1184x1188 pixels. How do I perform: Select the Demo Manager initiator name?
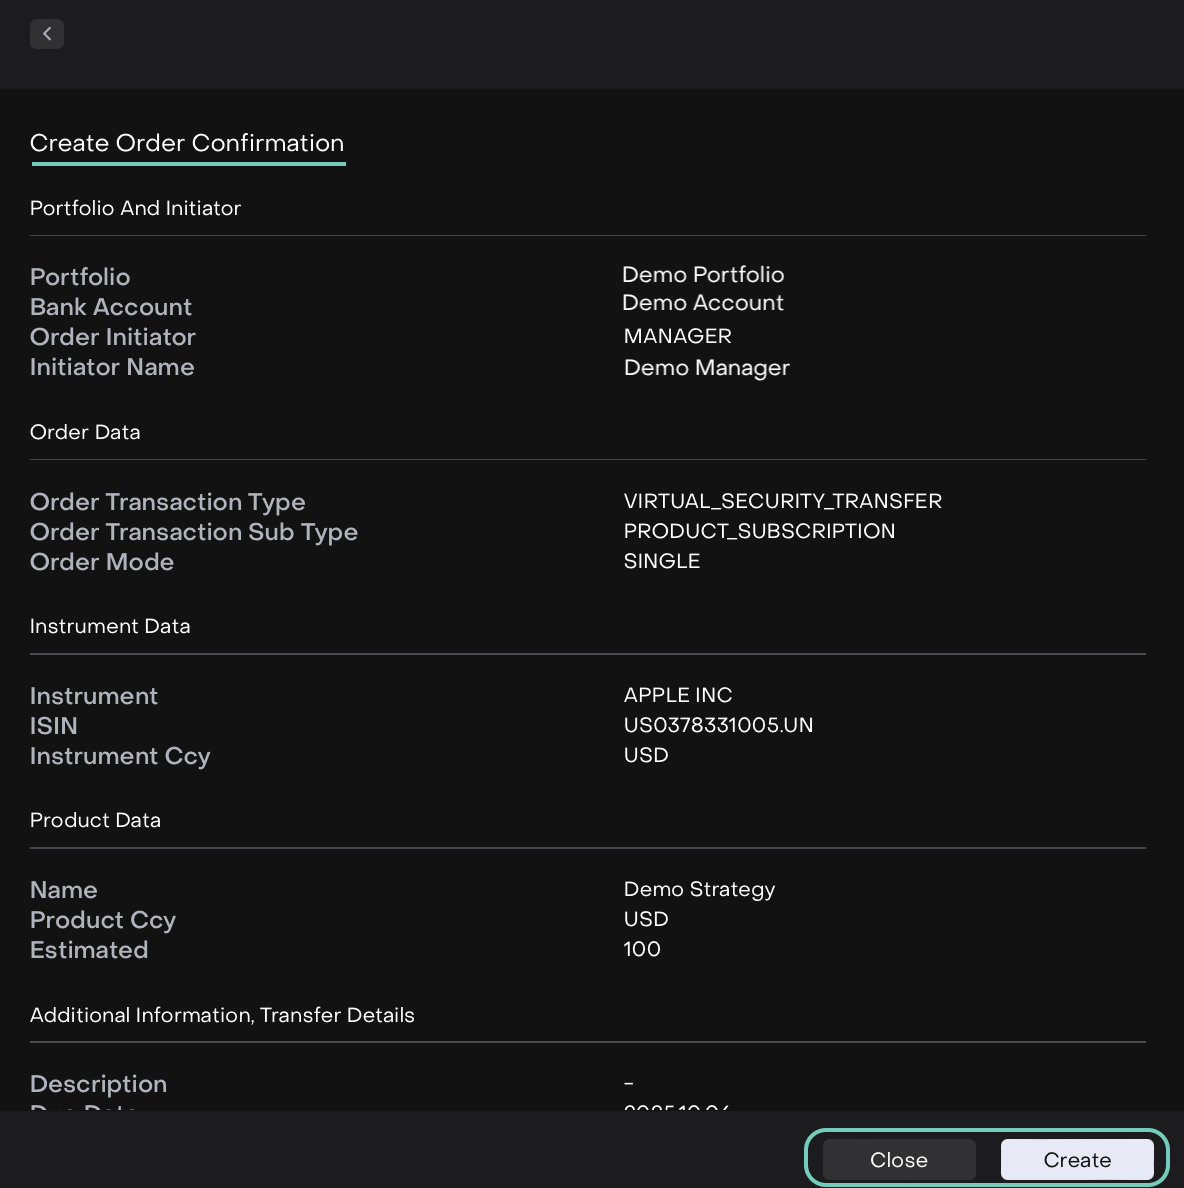point(706,368)
